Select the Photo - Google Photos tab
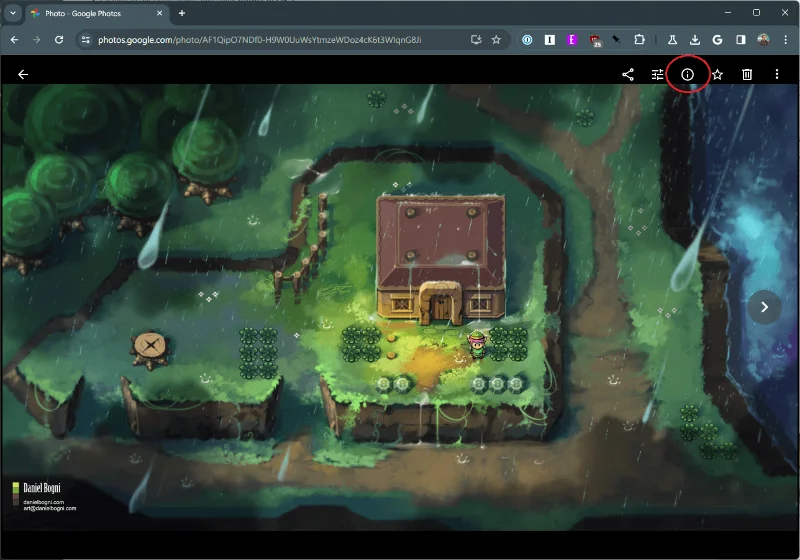800x560 pixels. (x=90, y=13)
